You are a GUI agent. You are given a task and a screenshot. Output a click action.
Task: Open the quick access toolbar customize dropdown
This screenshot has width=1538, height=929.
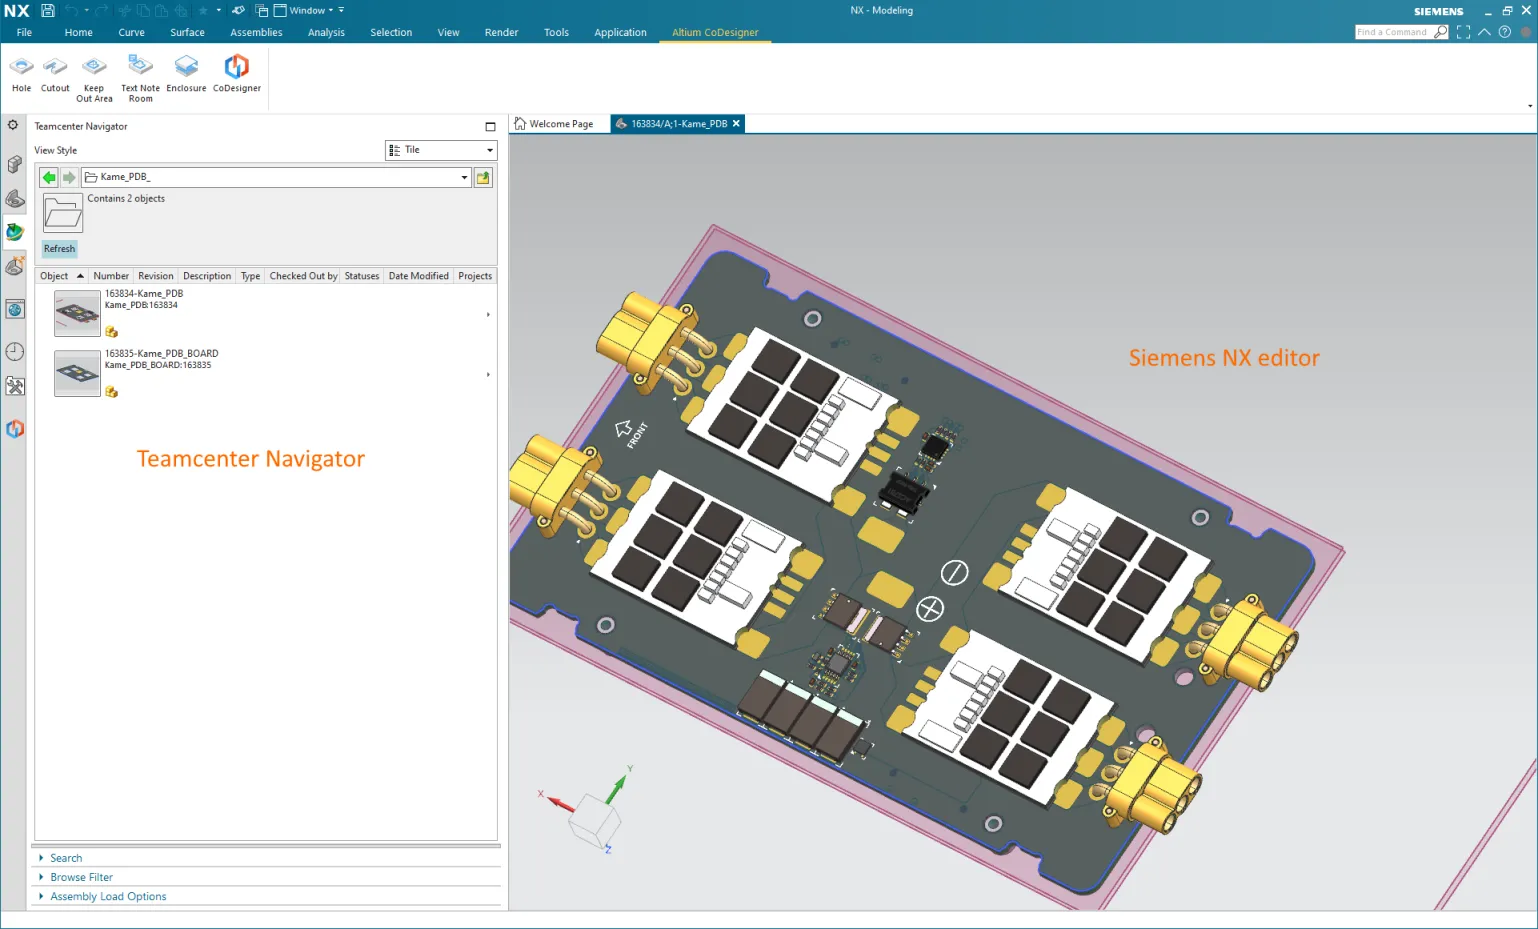tap(341, 11)
